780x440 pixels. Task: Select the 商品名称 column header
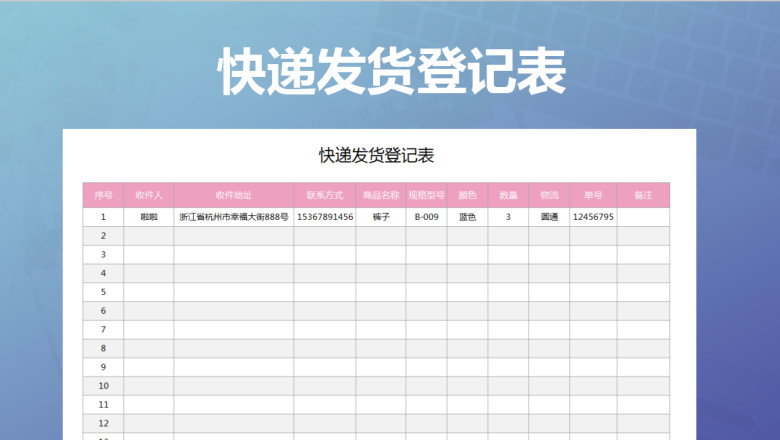(x=381, y=195)
